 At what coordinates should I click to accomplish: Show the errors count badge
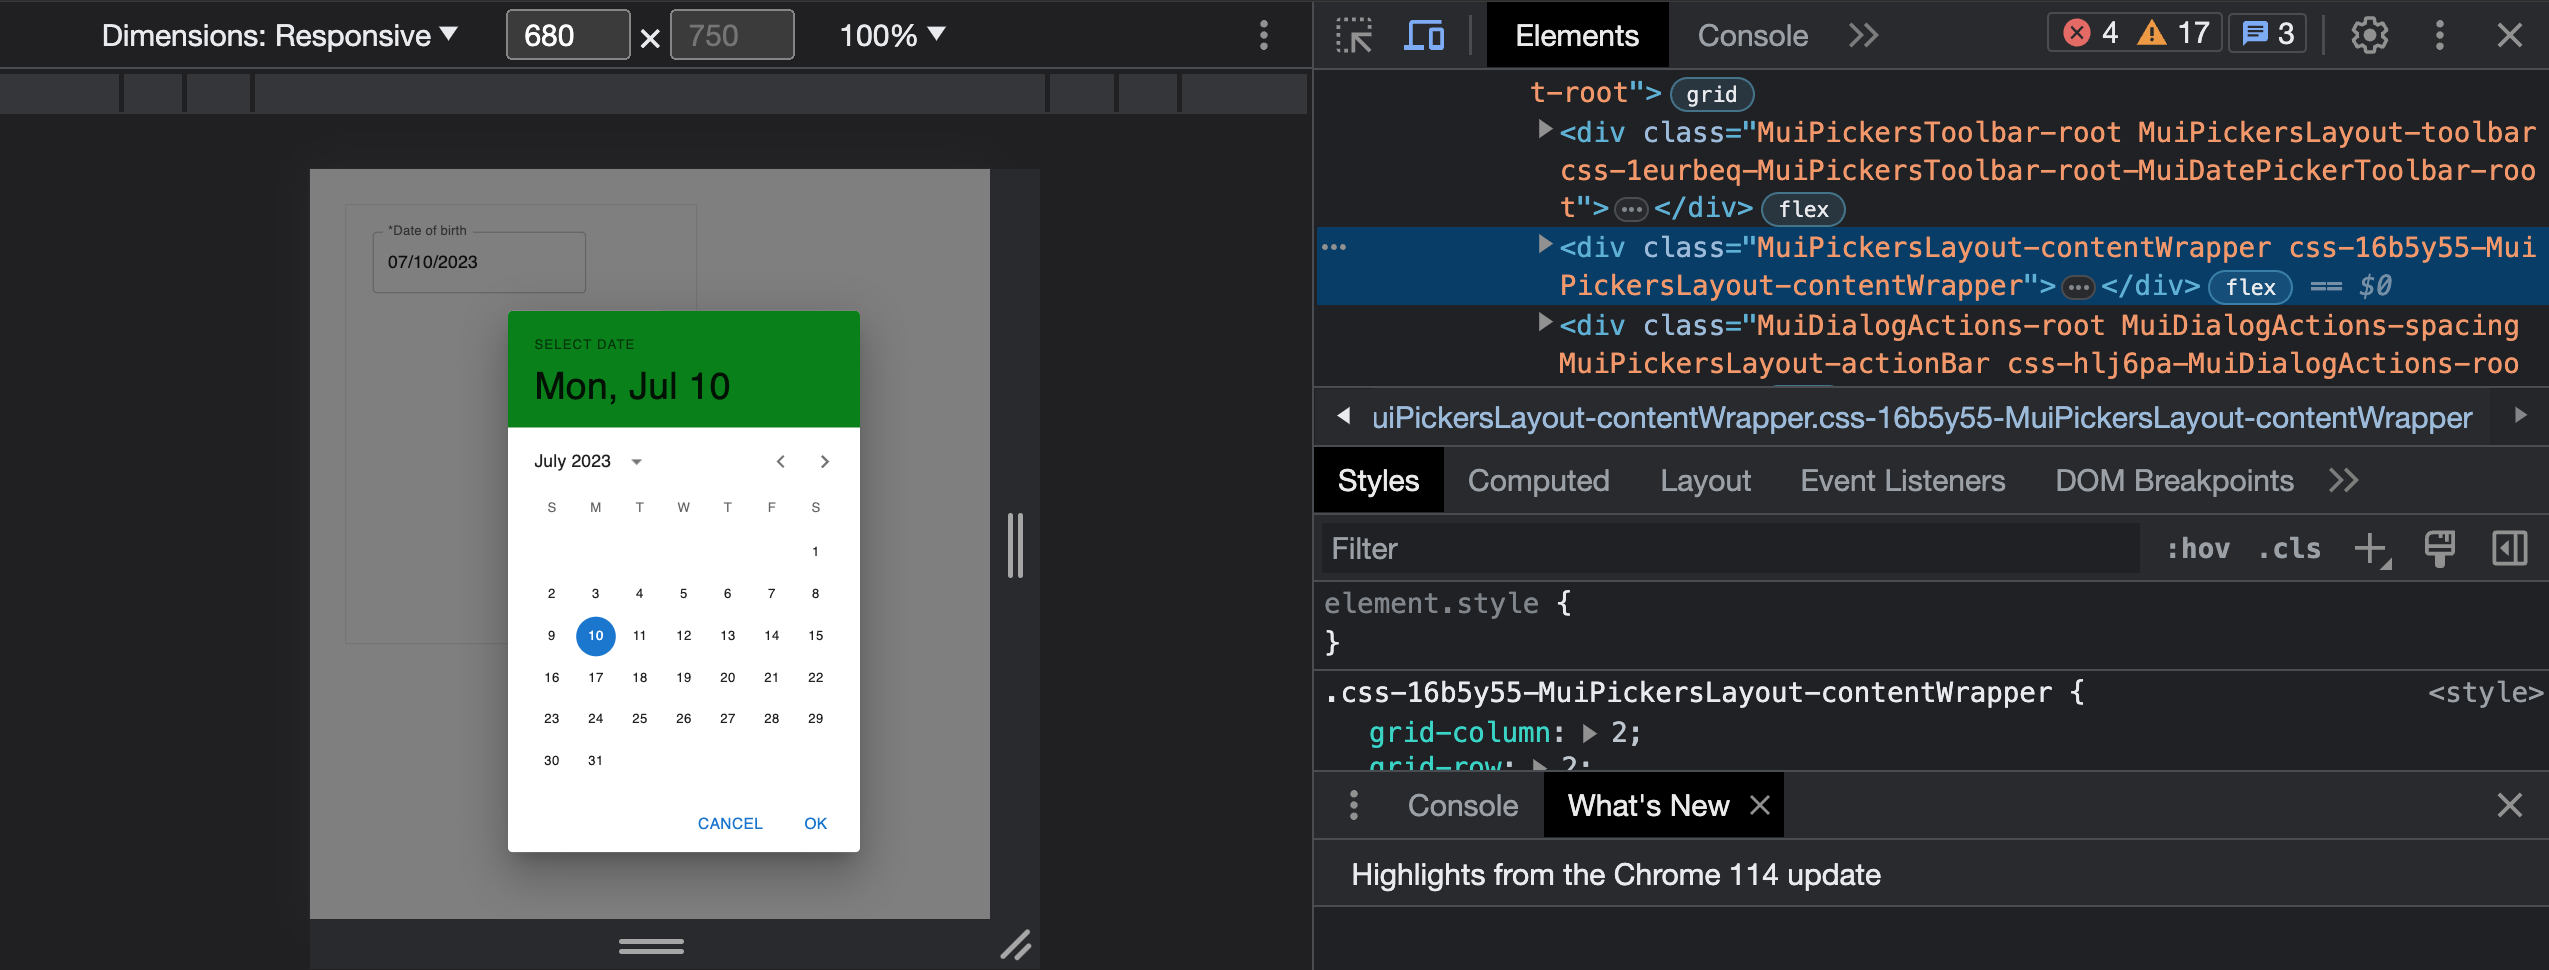click(2091, 34)
